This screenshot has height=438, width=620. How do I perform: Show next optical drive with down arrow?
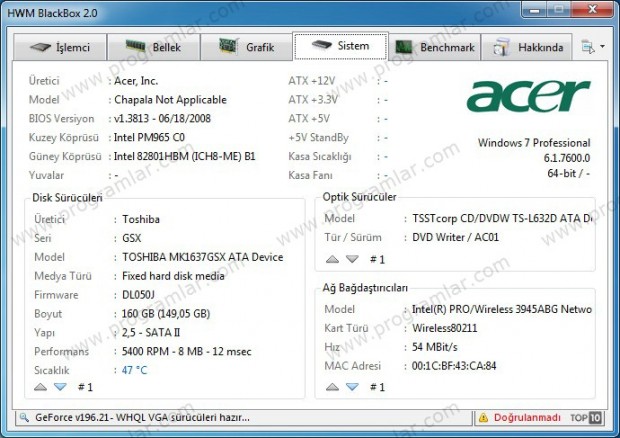point(352,259)
